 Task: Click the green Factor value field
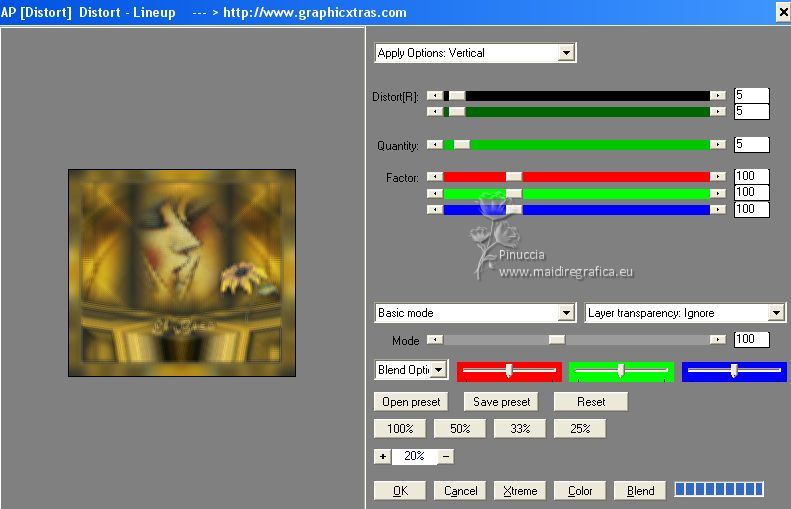click(751, 193)
